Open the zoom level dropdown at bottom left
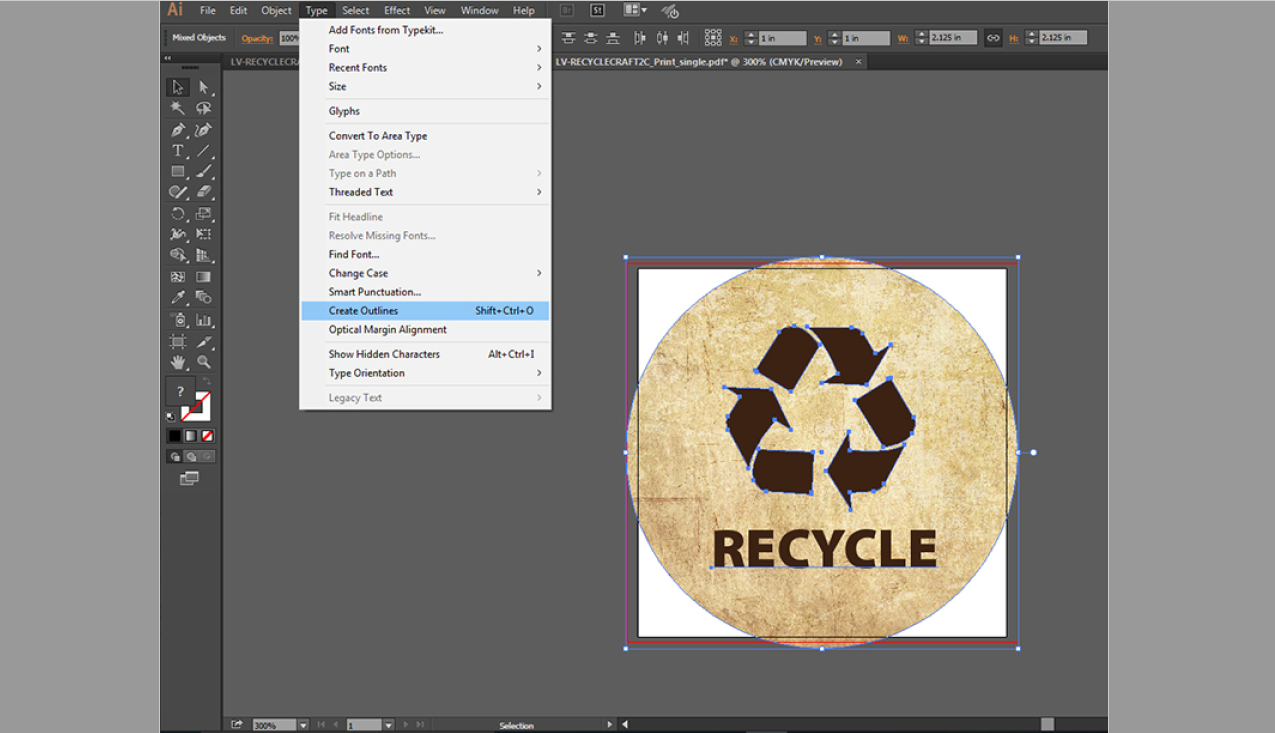Viewport: 1275px width, 733px height. coord(302,723)
